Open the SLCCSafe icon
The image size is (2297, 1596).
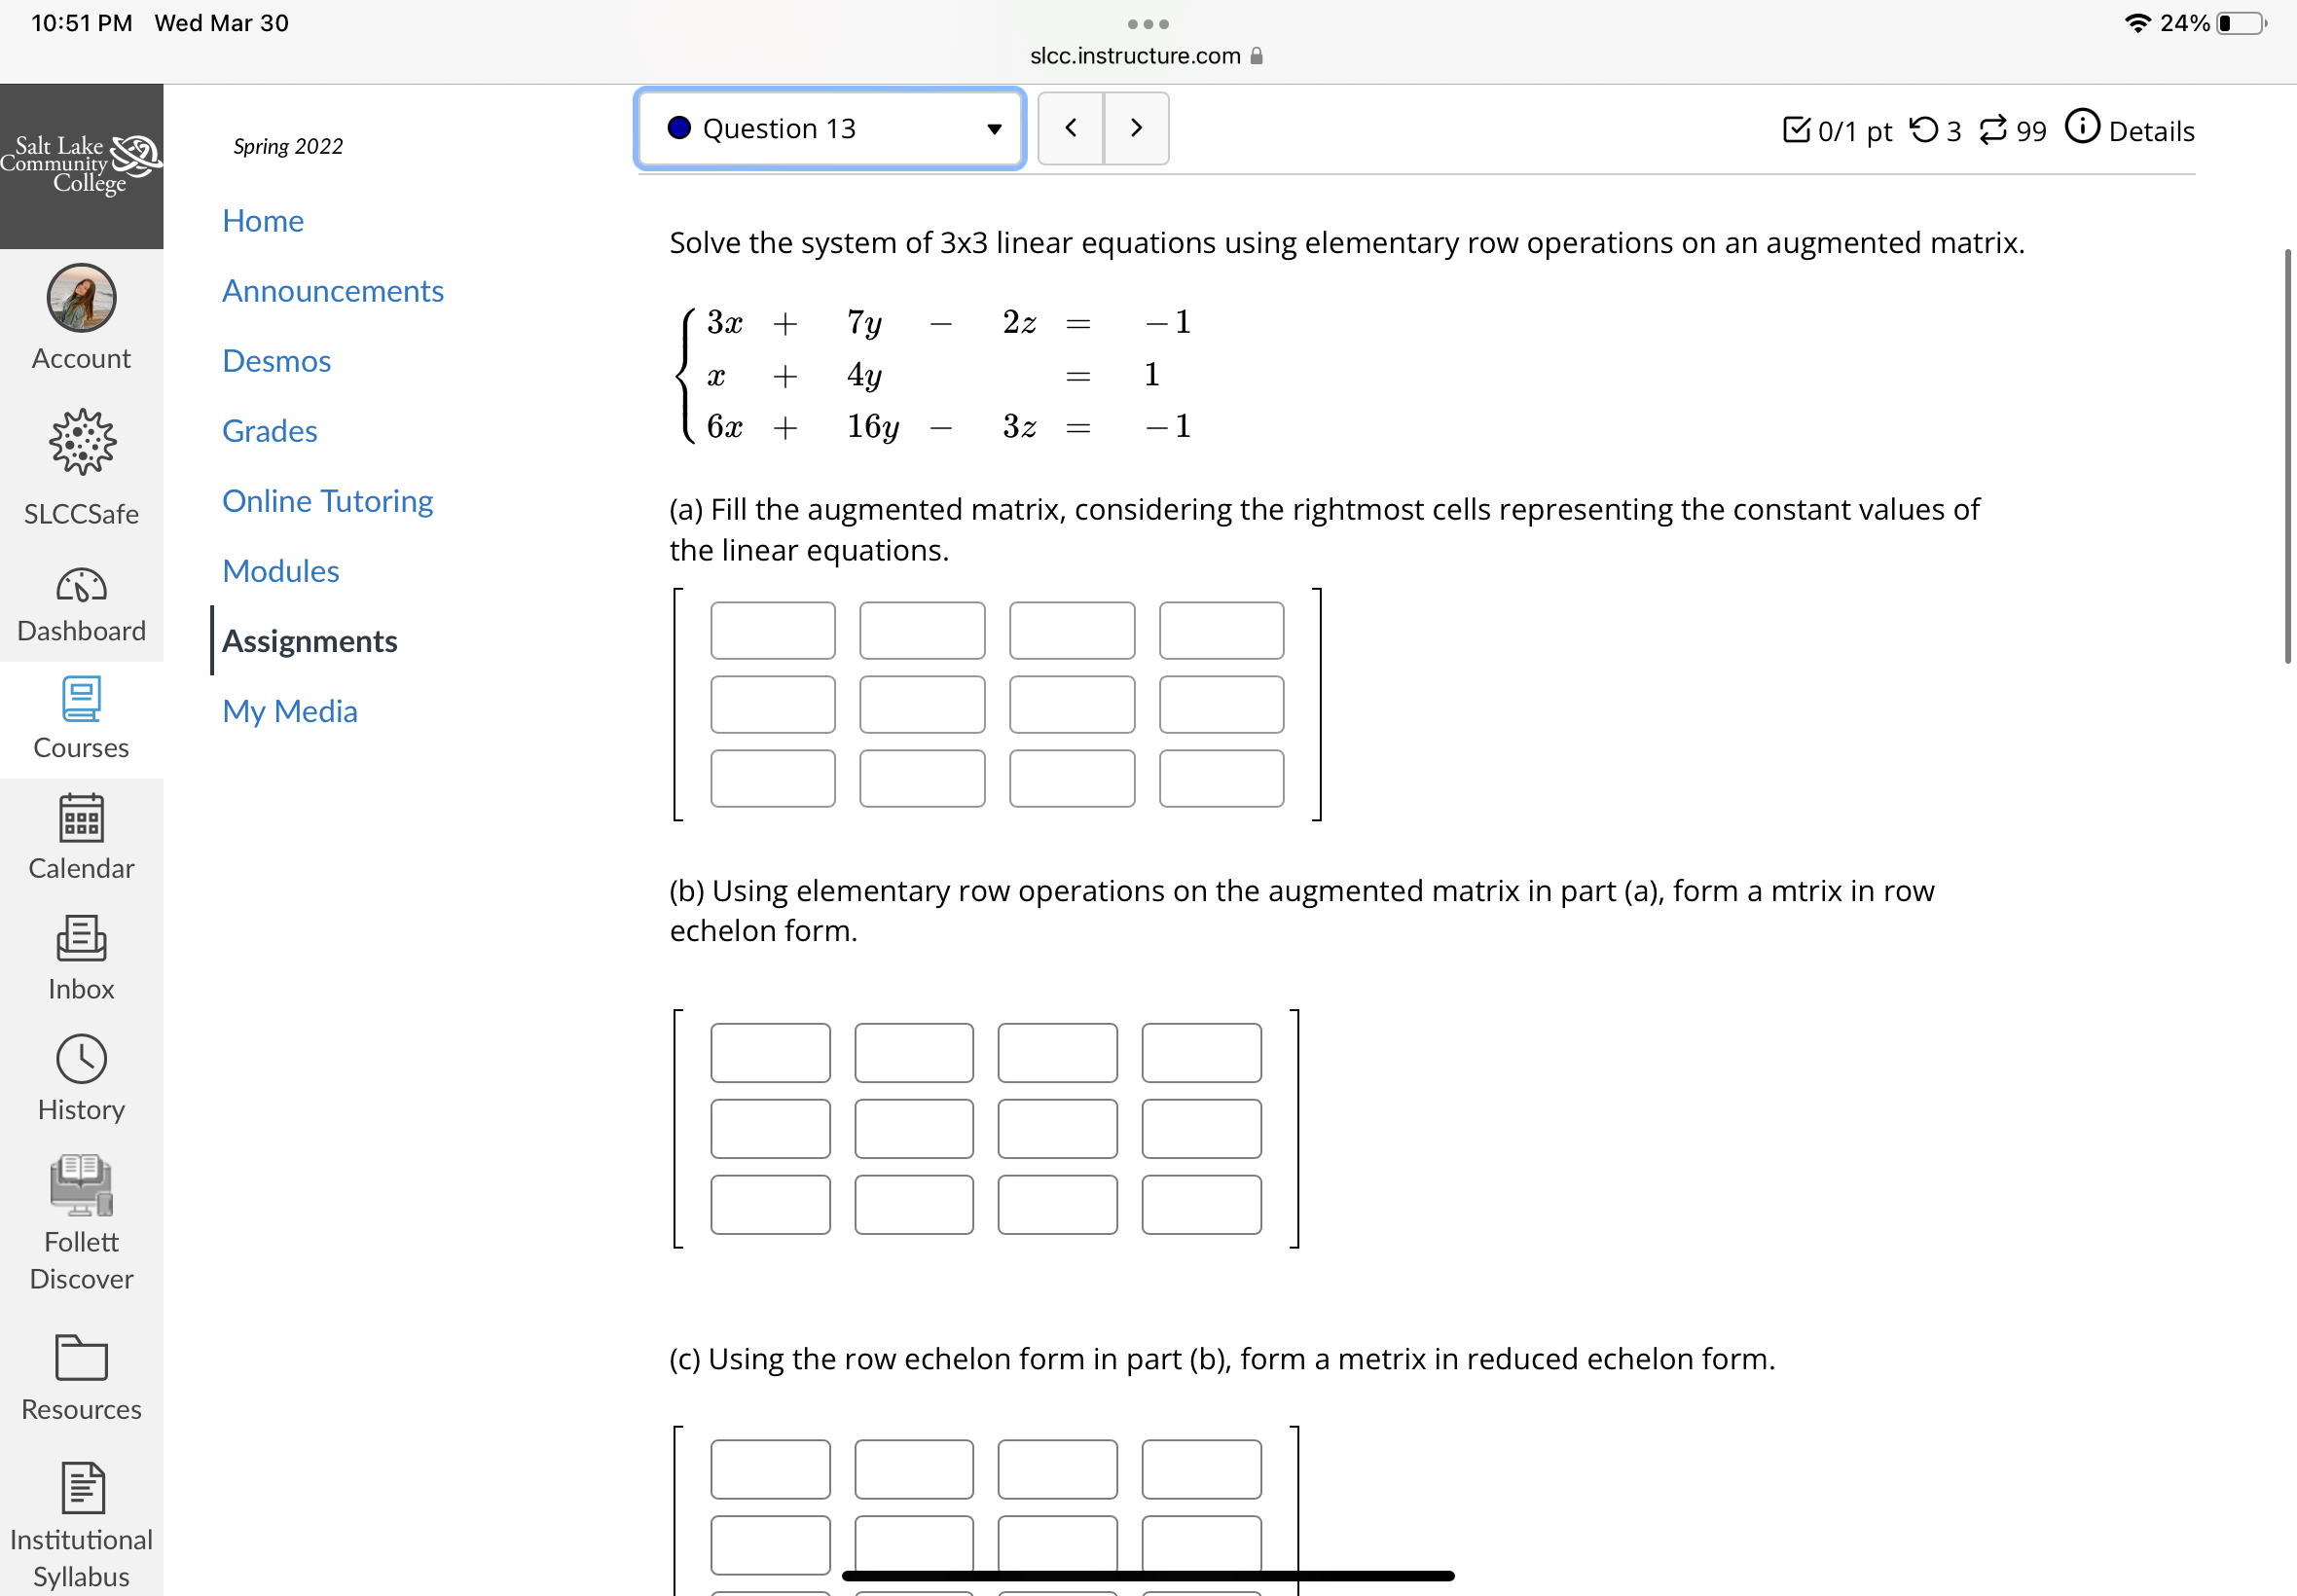point(81,442)
